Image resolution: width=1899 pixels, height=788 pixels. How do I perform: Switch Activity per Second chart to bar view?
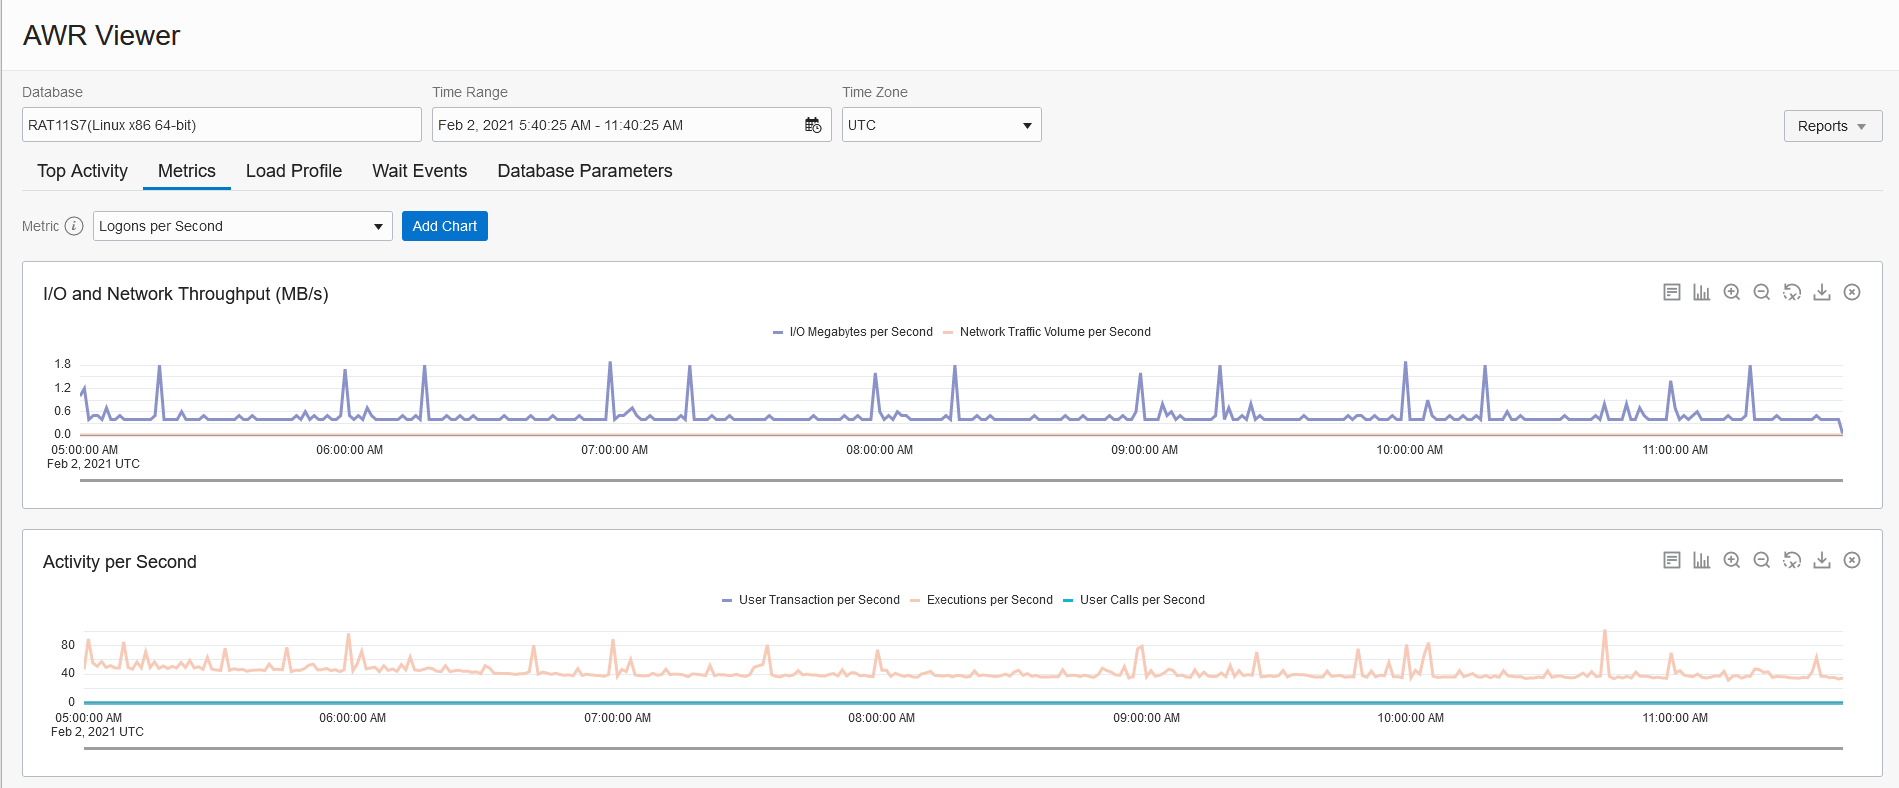point(1702,560)
